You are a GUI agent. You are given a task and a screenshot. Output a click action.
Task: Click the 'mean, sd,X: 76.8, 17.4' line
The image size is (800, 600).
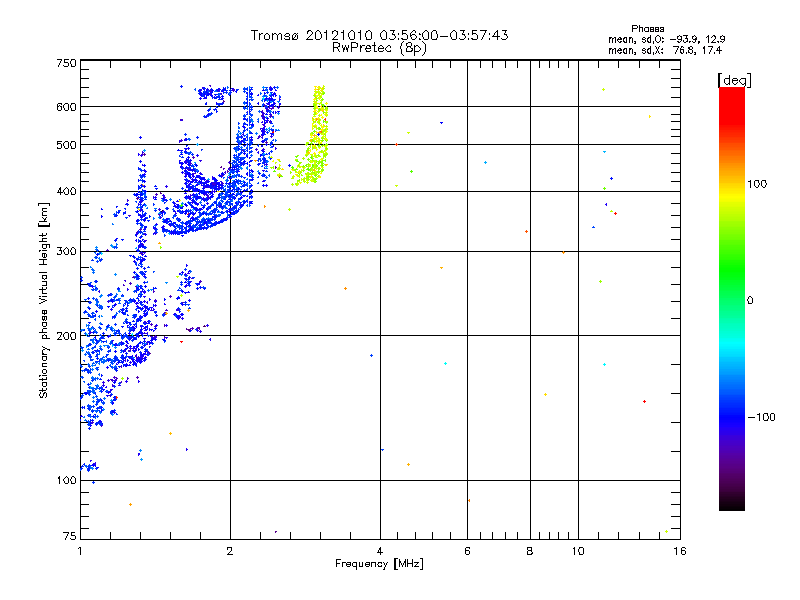click(x=665, y=50)
